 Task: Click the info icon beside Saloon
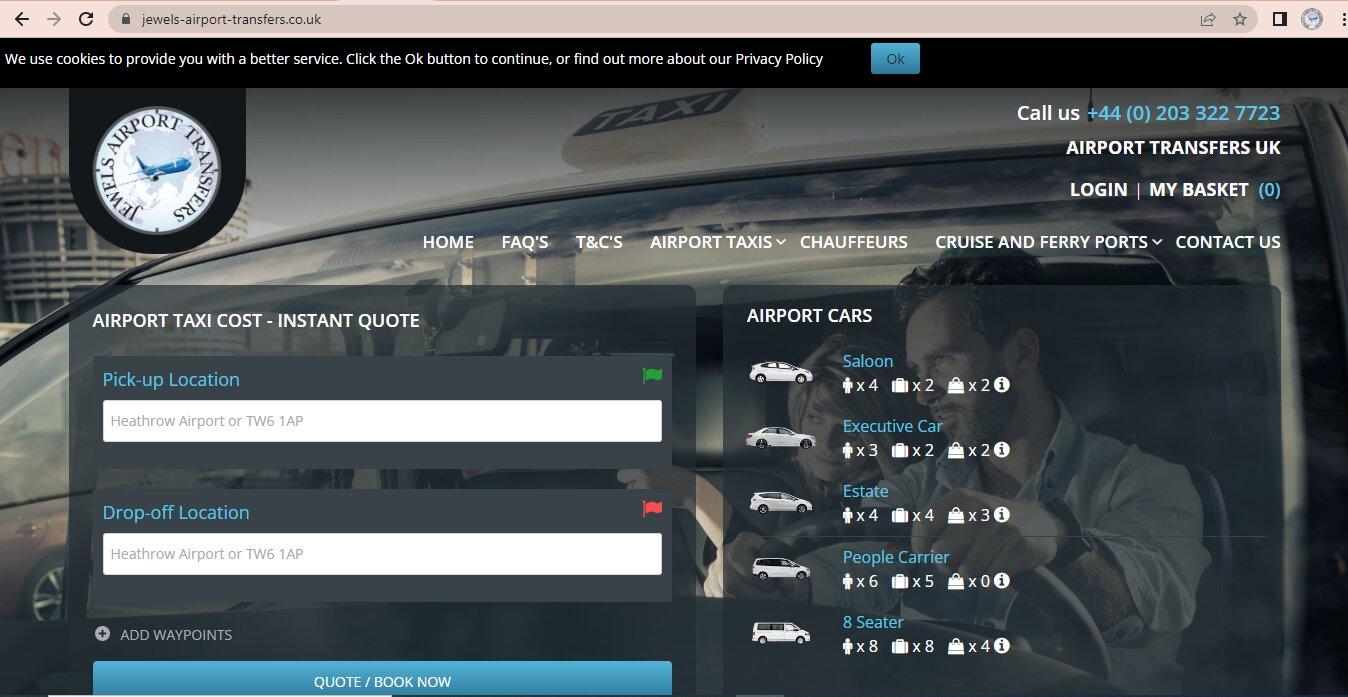(x=1001, y=385)
